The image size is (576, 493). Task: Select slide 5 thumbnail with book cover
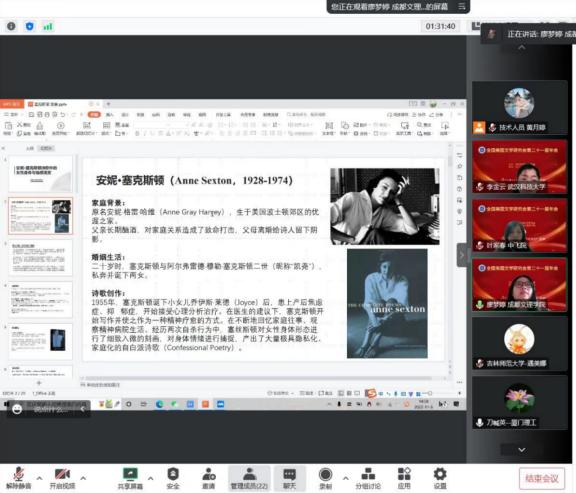click(x=40, y=341)
